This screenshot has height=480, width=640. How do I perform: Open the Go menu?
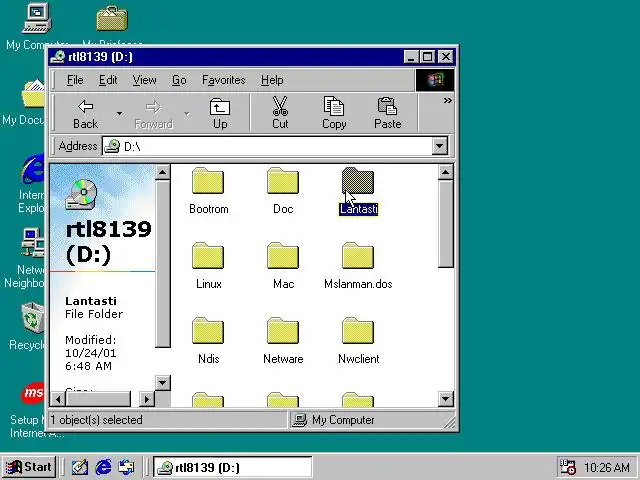click(x=179, y=80)
